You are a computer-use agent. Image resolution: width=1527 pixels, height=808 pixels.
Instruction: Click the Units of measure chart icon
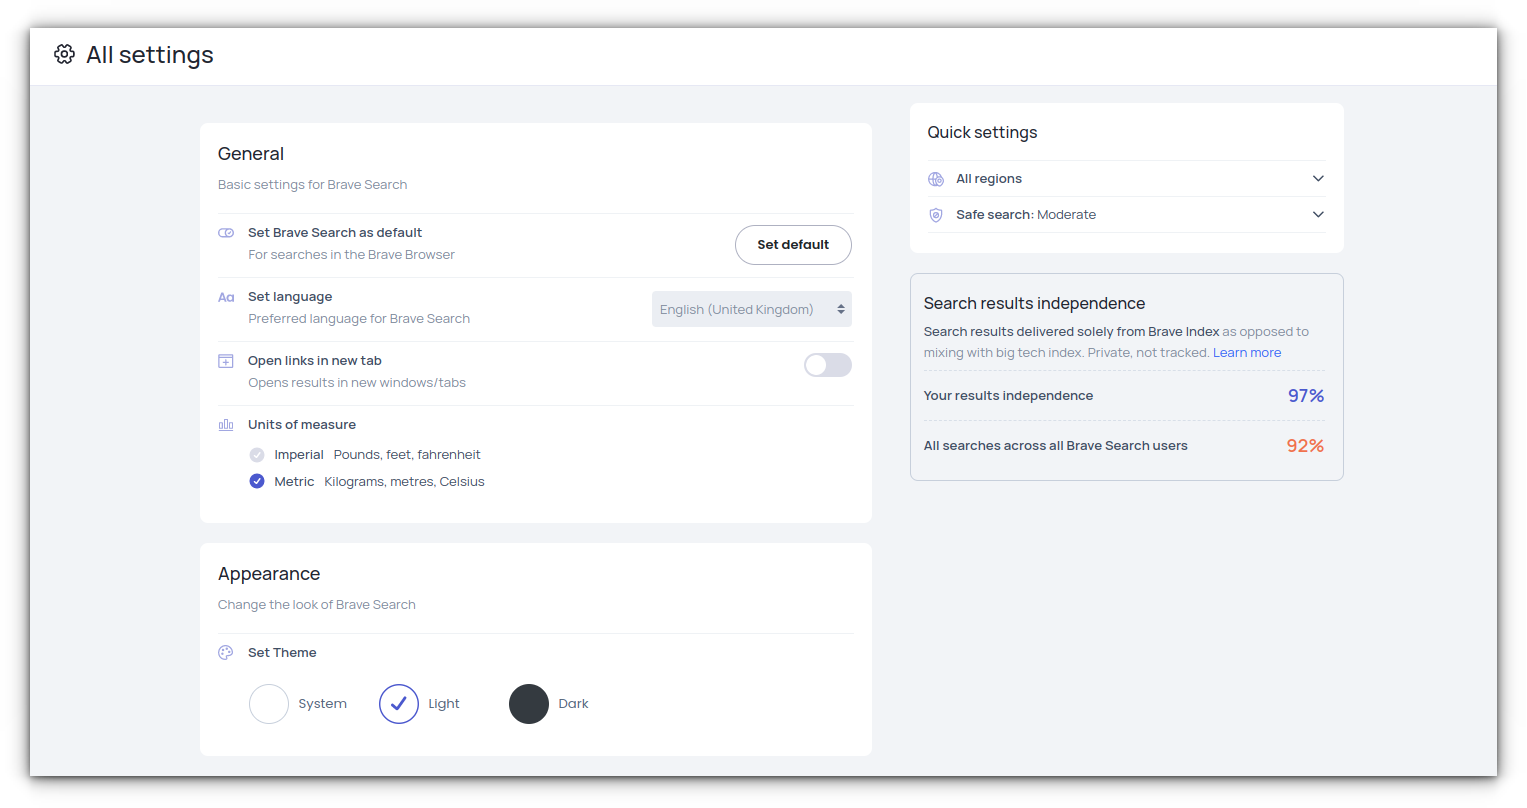tap(226, 425)
